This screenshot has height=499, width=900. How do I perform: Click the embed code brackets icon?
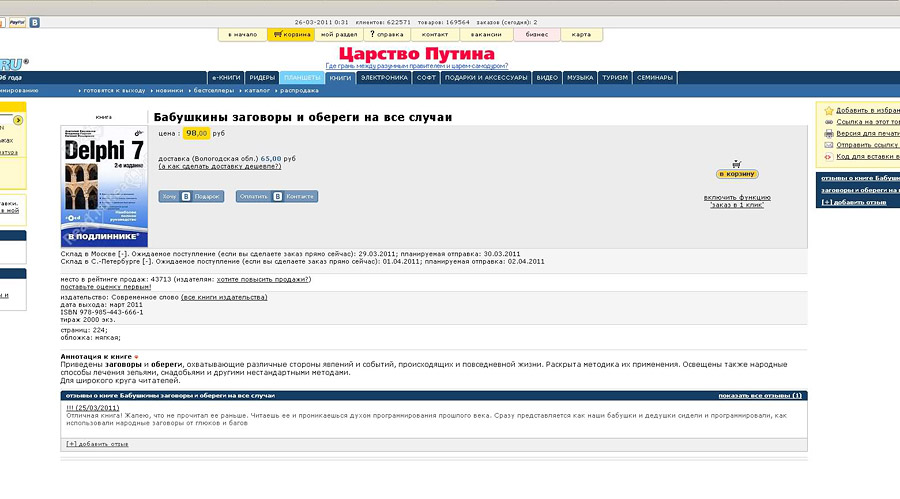coord(828,157)
